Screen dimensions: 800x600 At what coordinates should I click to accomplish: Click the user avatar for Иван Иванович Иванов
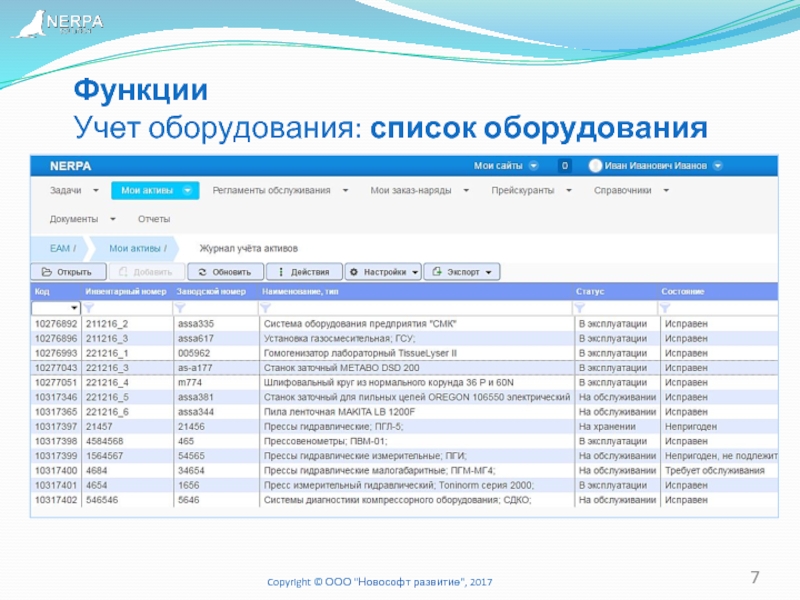(596, 166)
